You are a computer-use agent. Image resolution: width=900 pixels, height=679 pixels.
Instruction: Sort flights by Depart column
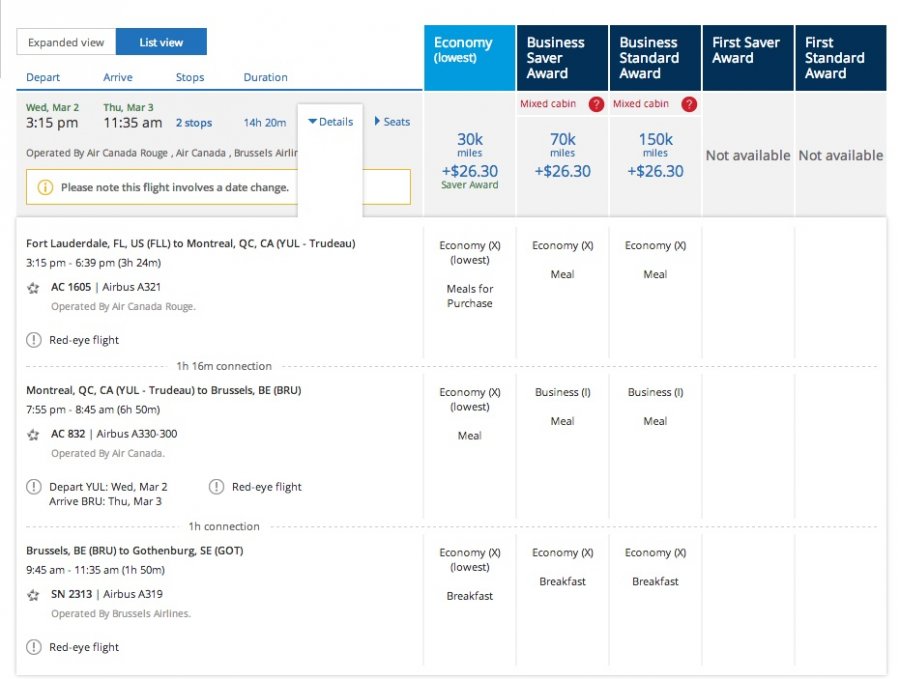[x=43, y=77]
